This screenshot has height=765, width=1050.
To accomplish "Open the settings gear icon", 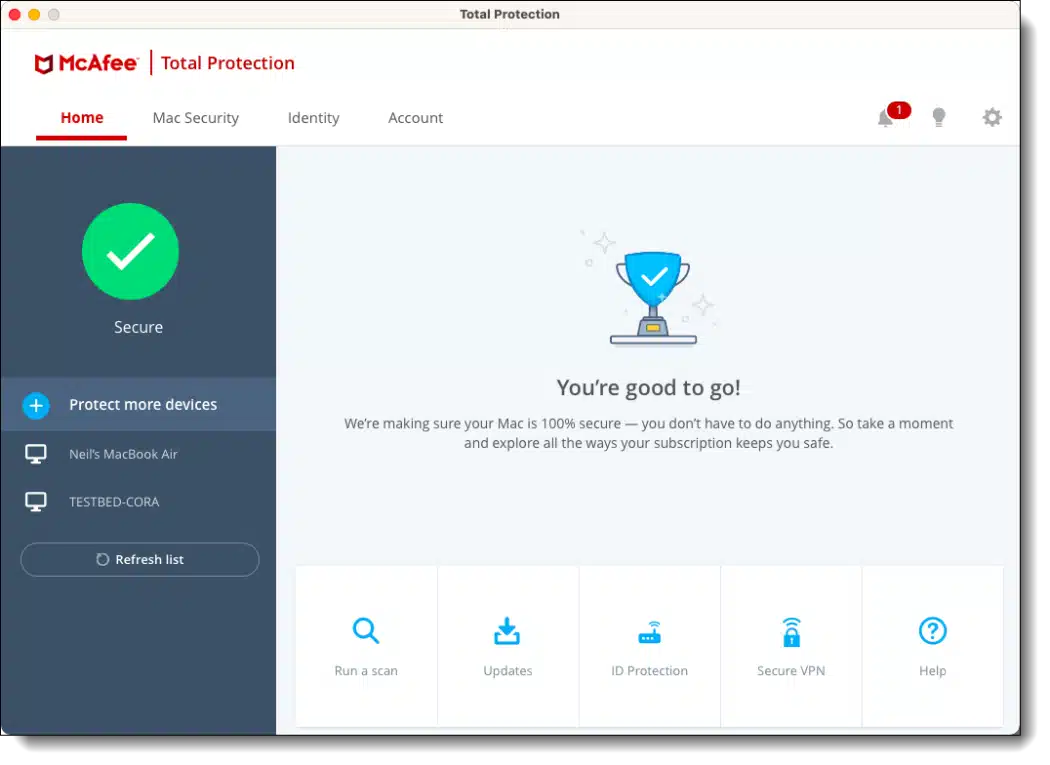I will click(992, 117).
